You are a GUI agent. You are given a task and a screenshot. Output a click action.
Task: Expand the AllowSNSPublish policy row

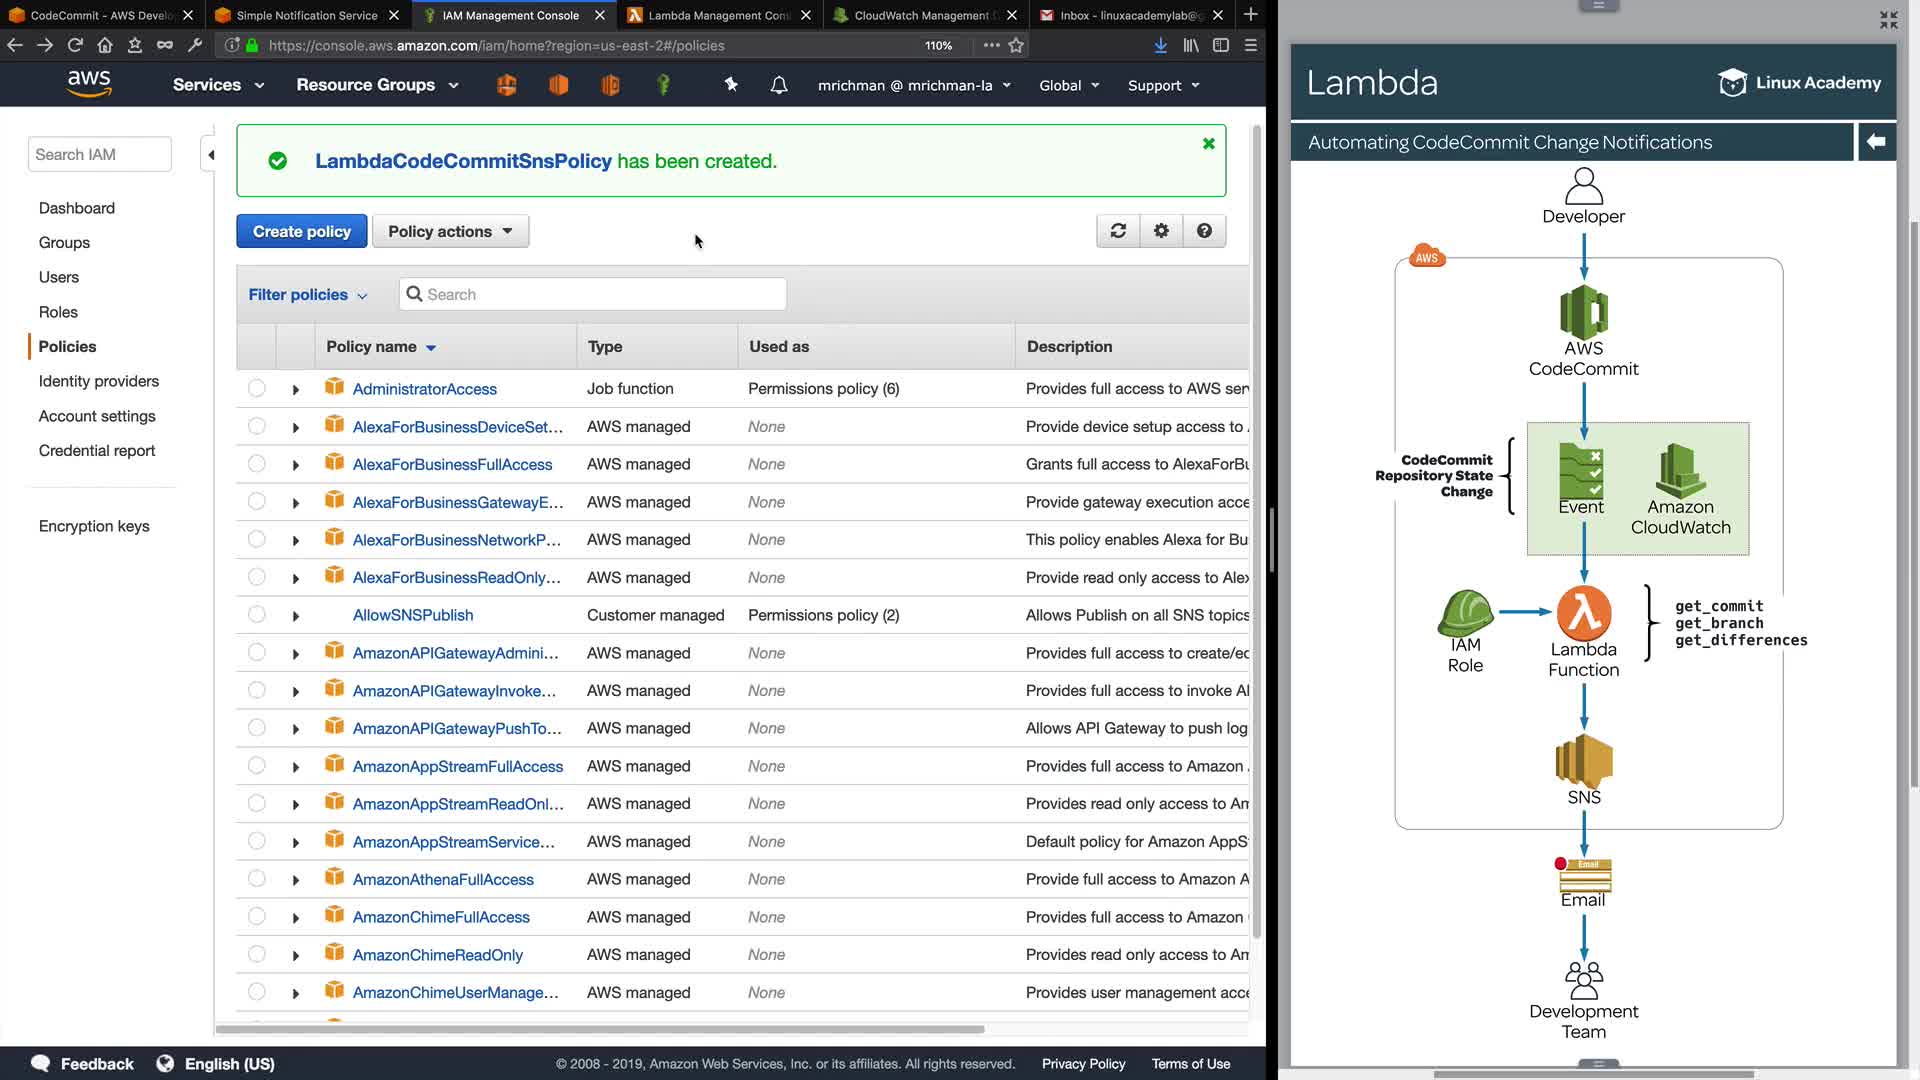[295, 616]
